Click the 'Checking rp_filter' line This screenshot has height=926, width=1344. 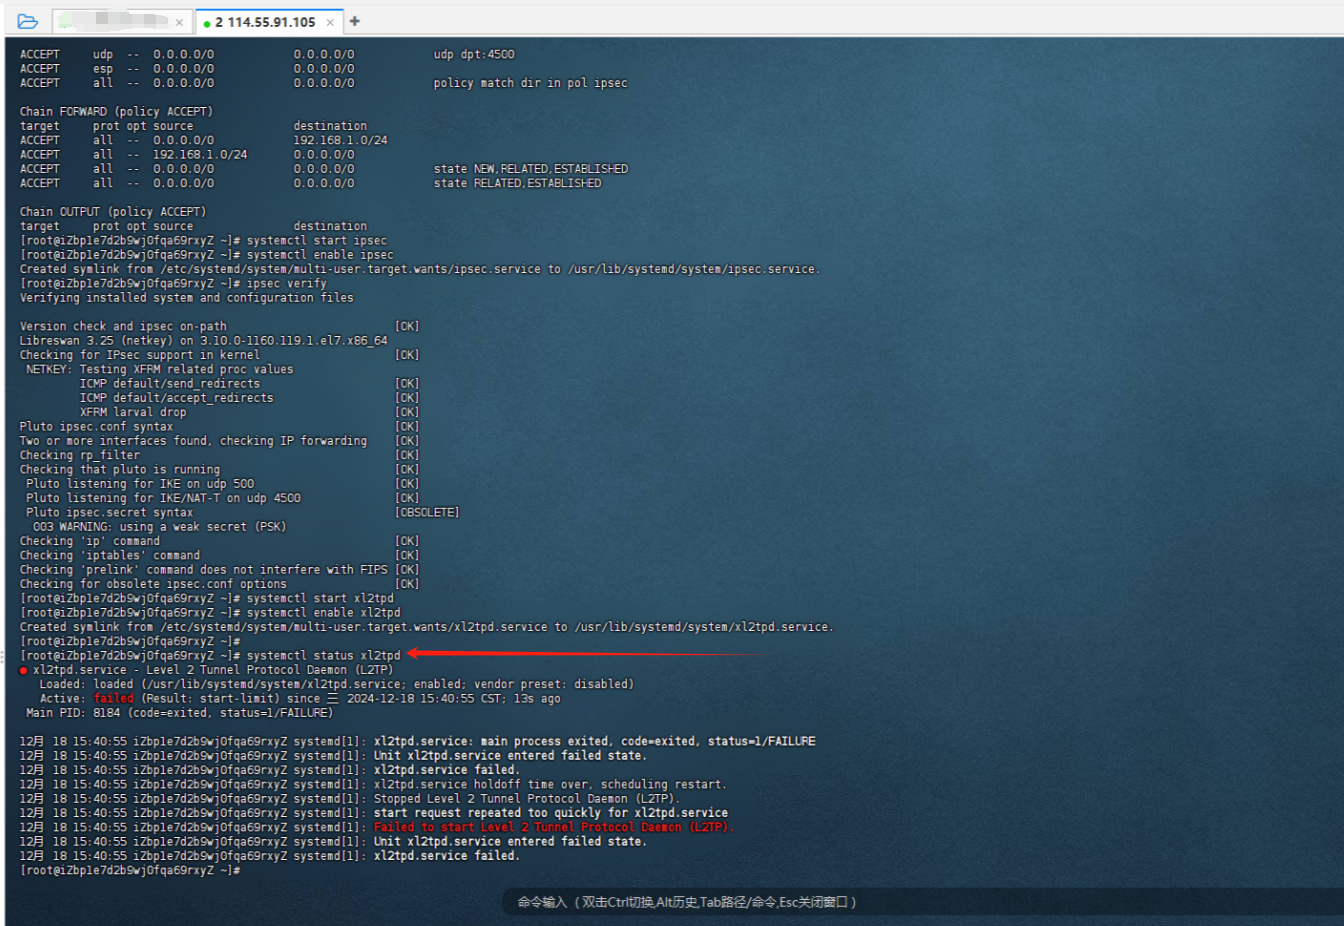(80, 455)
